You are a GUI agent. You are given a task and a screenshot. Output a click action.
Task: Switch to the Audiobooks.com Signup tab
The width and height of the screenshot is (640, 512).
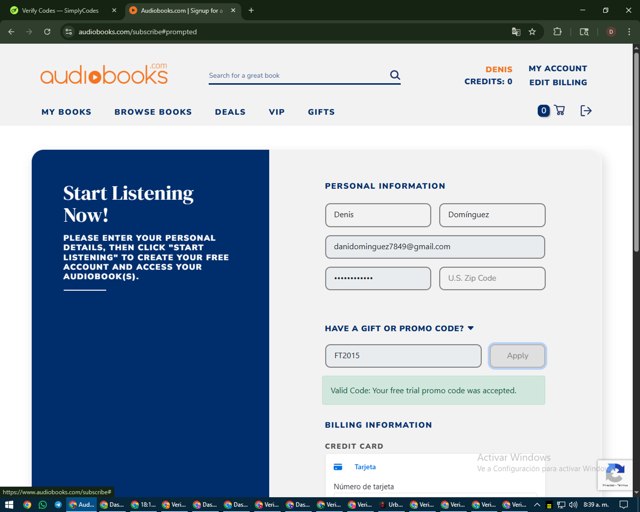click(182, 11)
